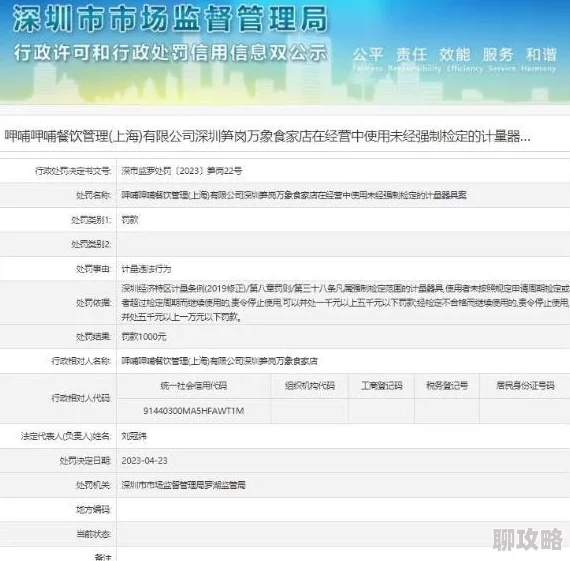Select the 处罚名称 value ending in 计量器具案
570x561 pixels.
tap(294, 195)
